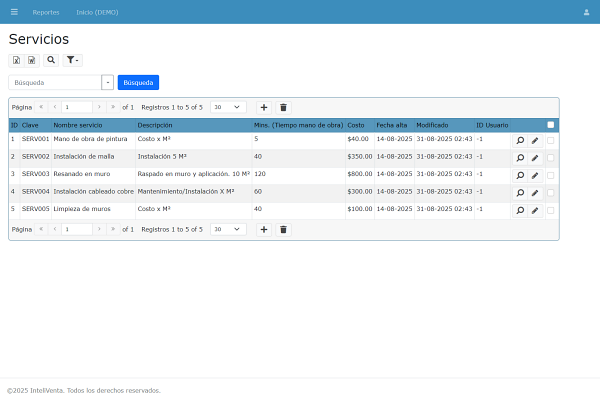The width and height of the screenshot is (600, 402).
Task: View details of service SERV001
Action: tap(520, 140)
